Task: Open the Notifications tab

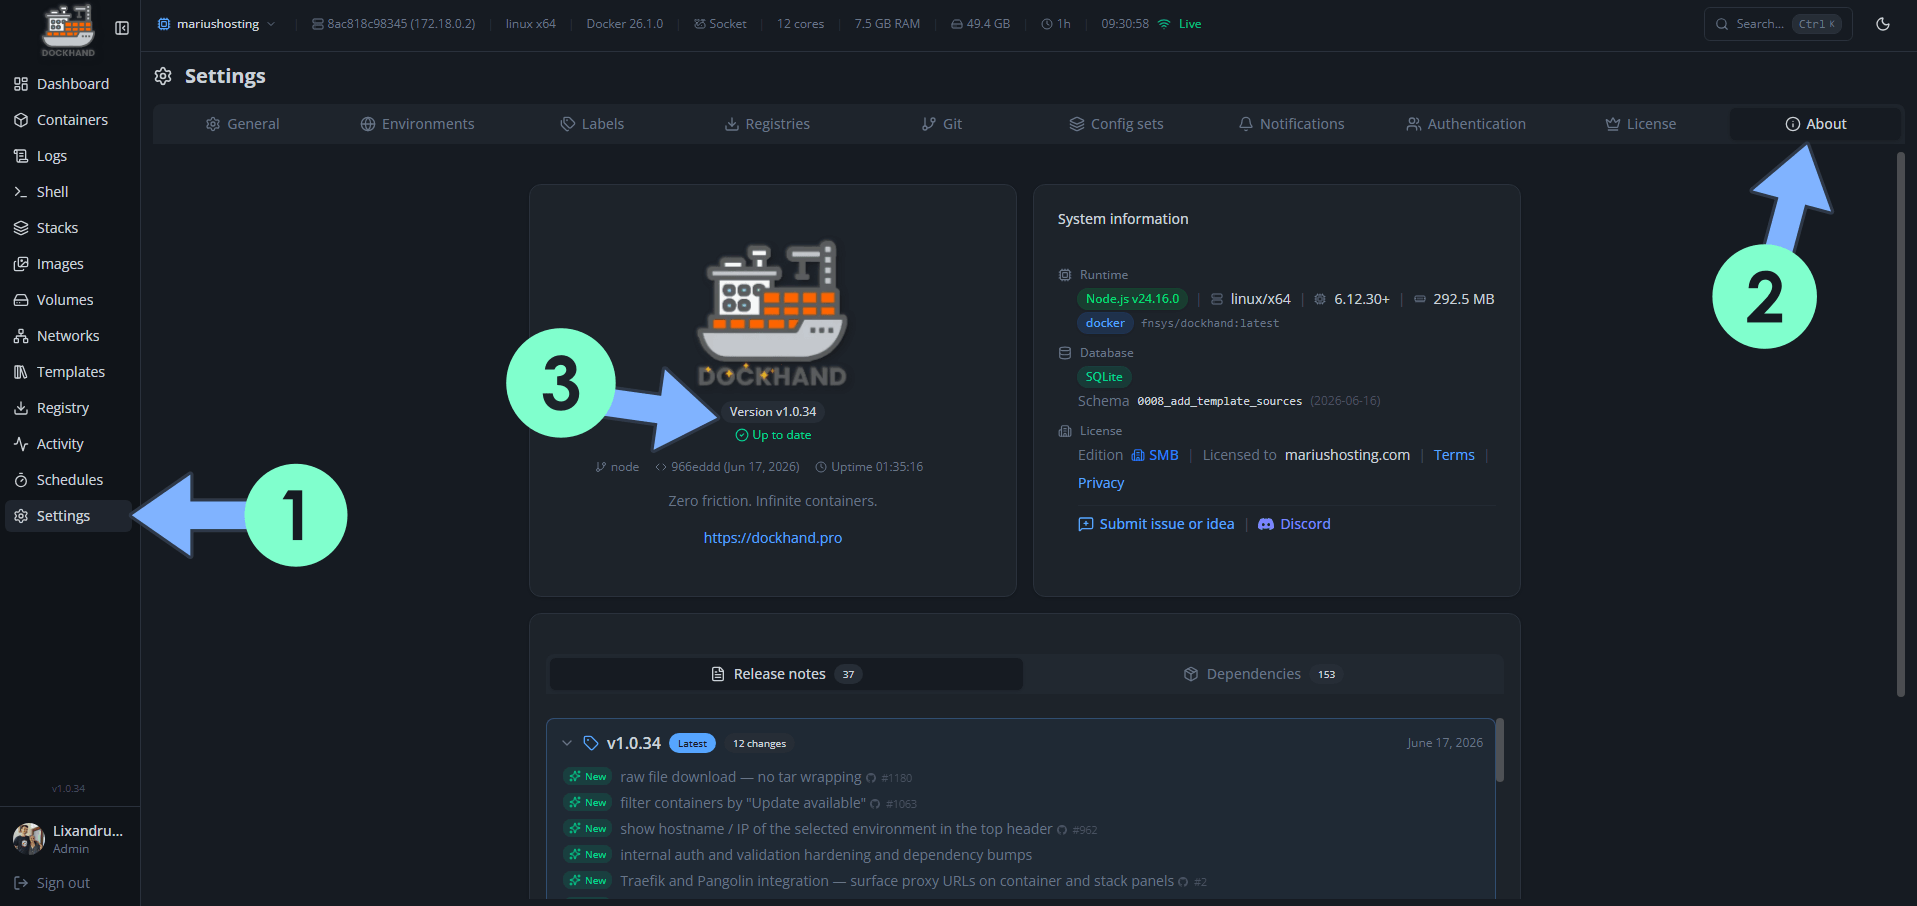Action: click(x=1291, y=124)
